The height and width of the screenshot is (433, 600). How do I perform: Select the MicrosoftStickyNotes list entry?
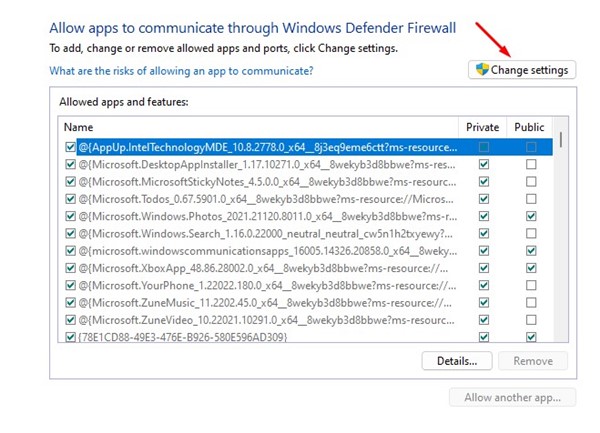click(x=267, y=182)
